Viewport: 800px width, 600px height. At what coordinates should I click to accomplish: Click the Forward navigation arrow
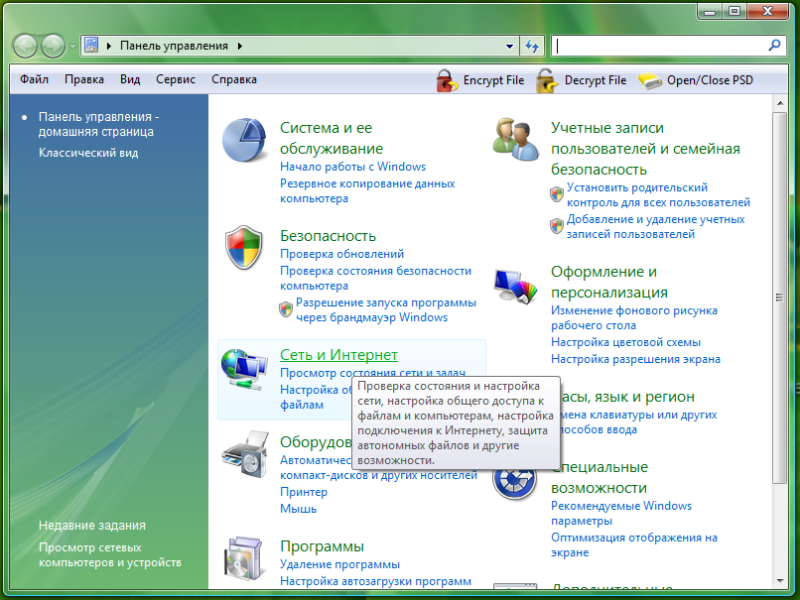(x=53, y=46)
